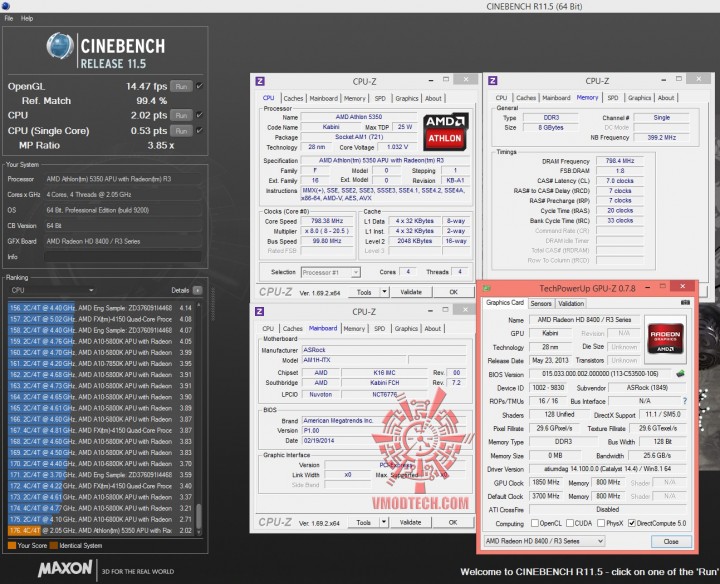Click the ranking list scrollbar thumb
This screenshot has width=720, height=584.
tap(199, 516)
